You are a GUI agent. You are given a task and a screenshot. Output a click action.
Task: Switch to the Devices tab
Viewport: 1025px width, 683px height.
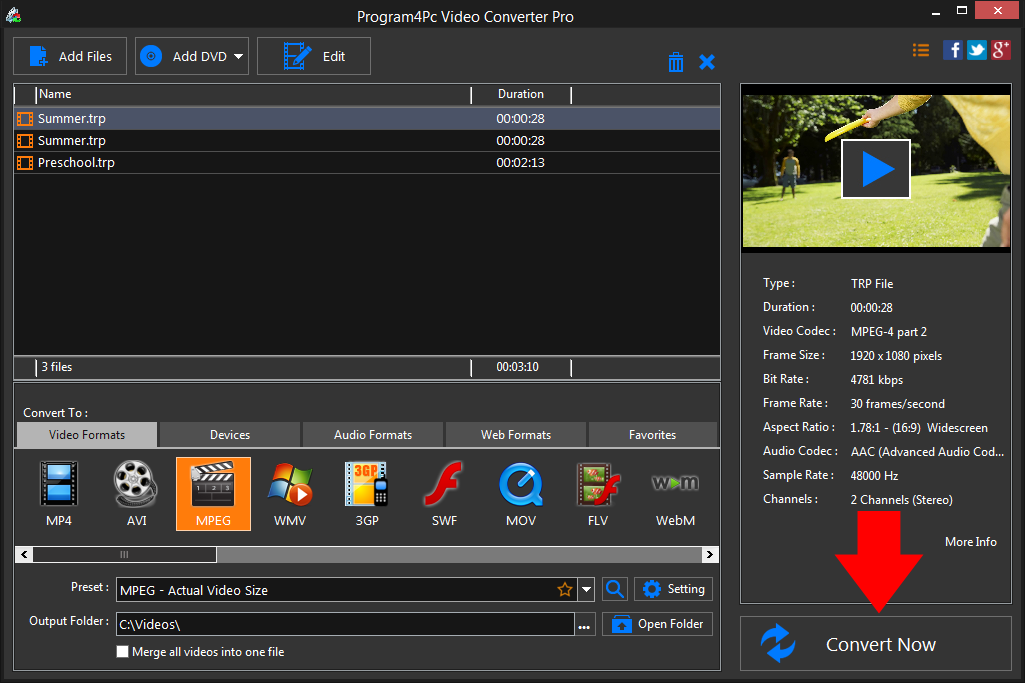(x=228, y=434)
